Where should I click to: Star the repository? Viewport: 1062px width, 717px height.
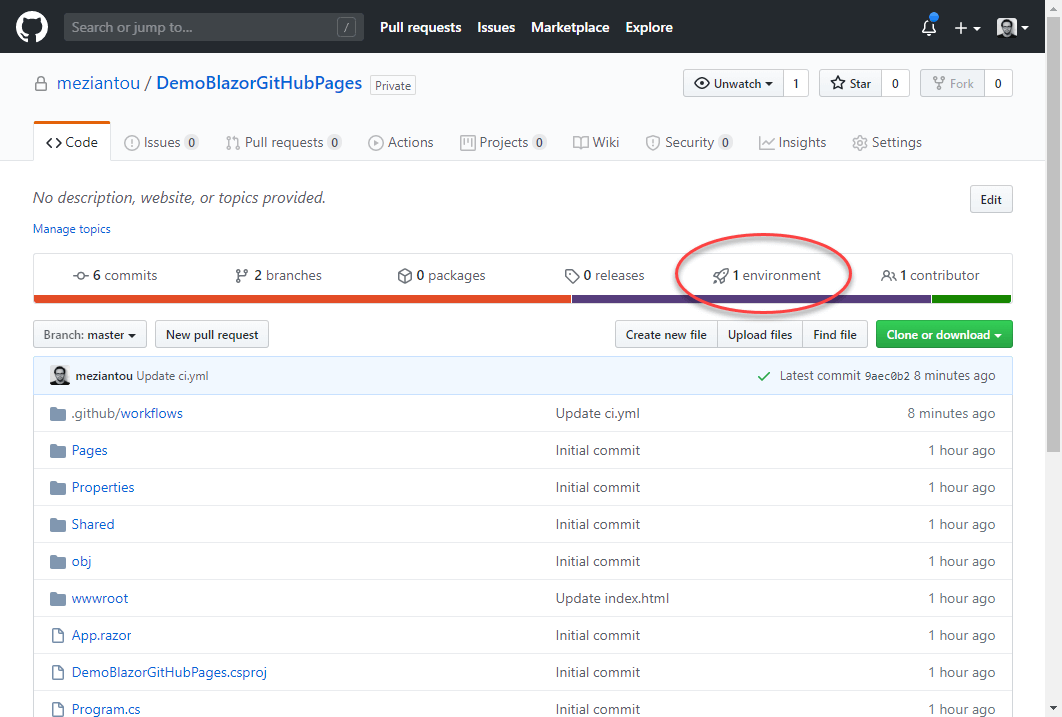850,84
